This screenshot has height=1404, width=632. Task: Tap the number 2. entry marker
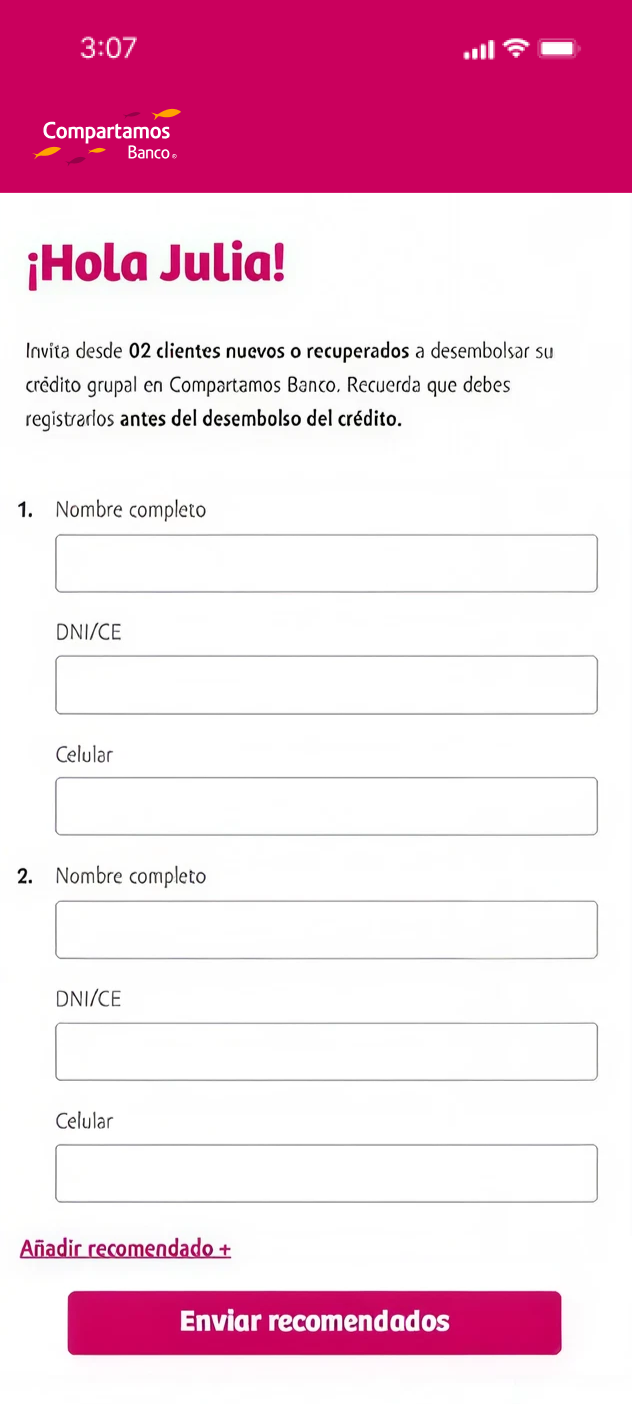point(25,877)
